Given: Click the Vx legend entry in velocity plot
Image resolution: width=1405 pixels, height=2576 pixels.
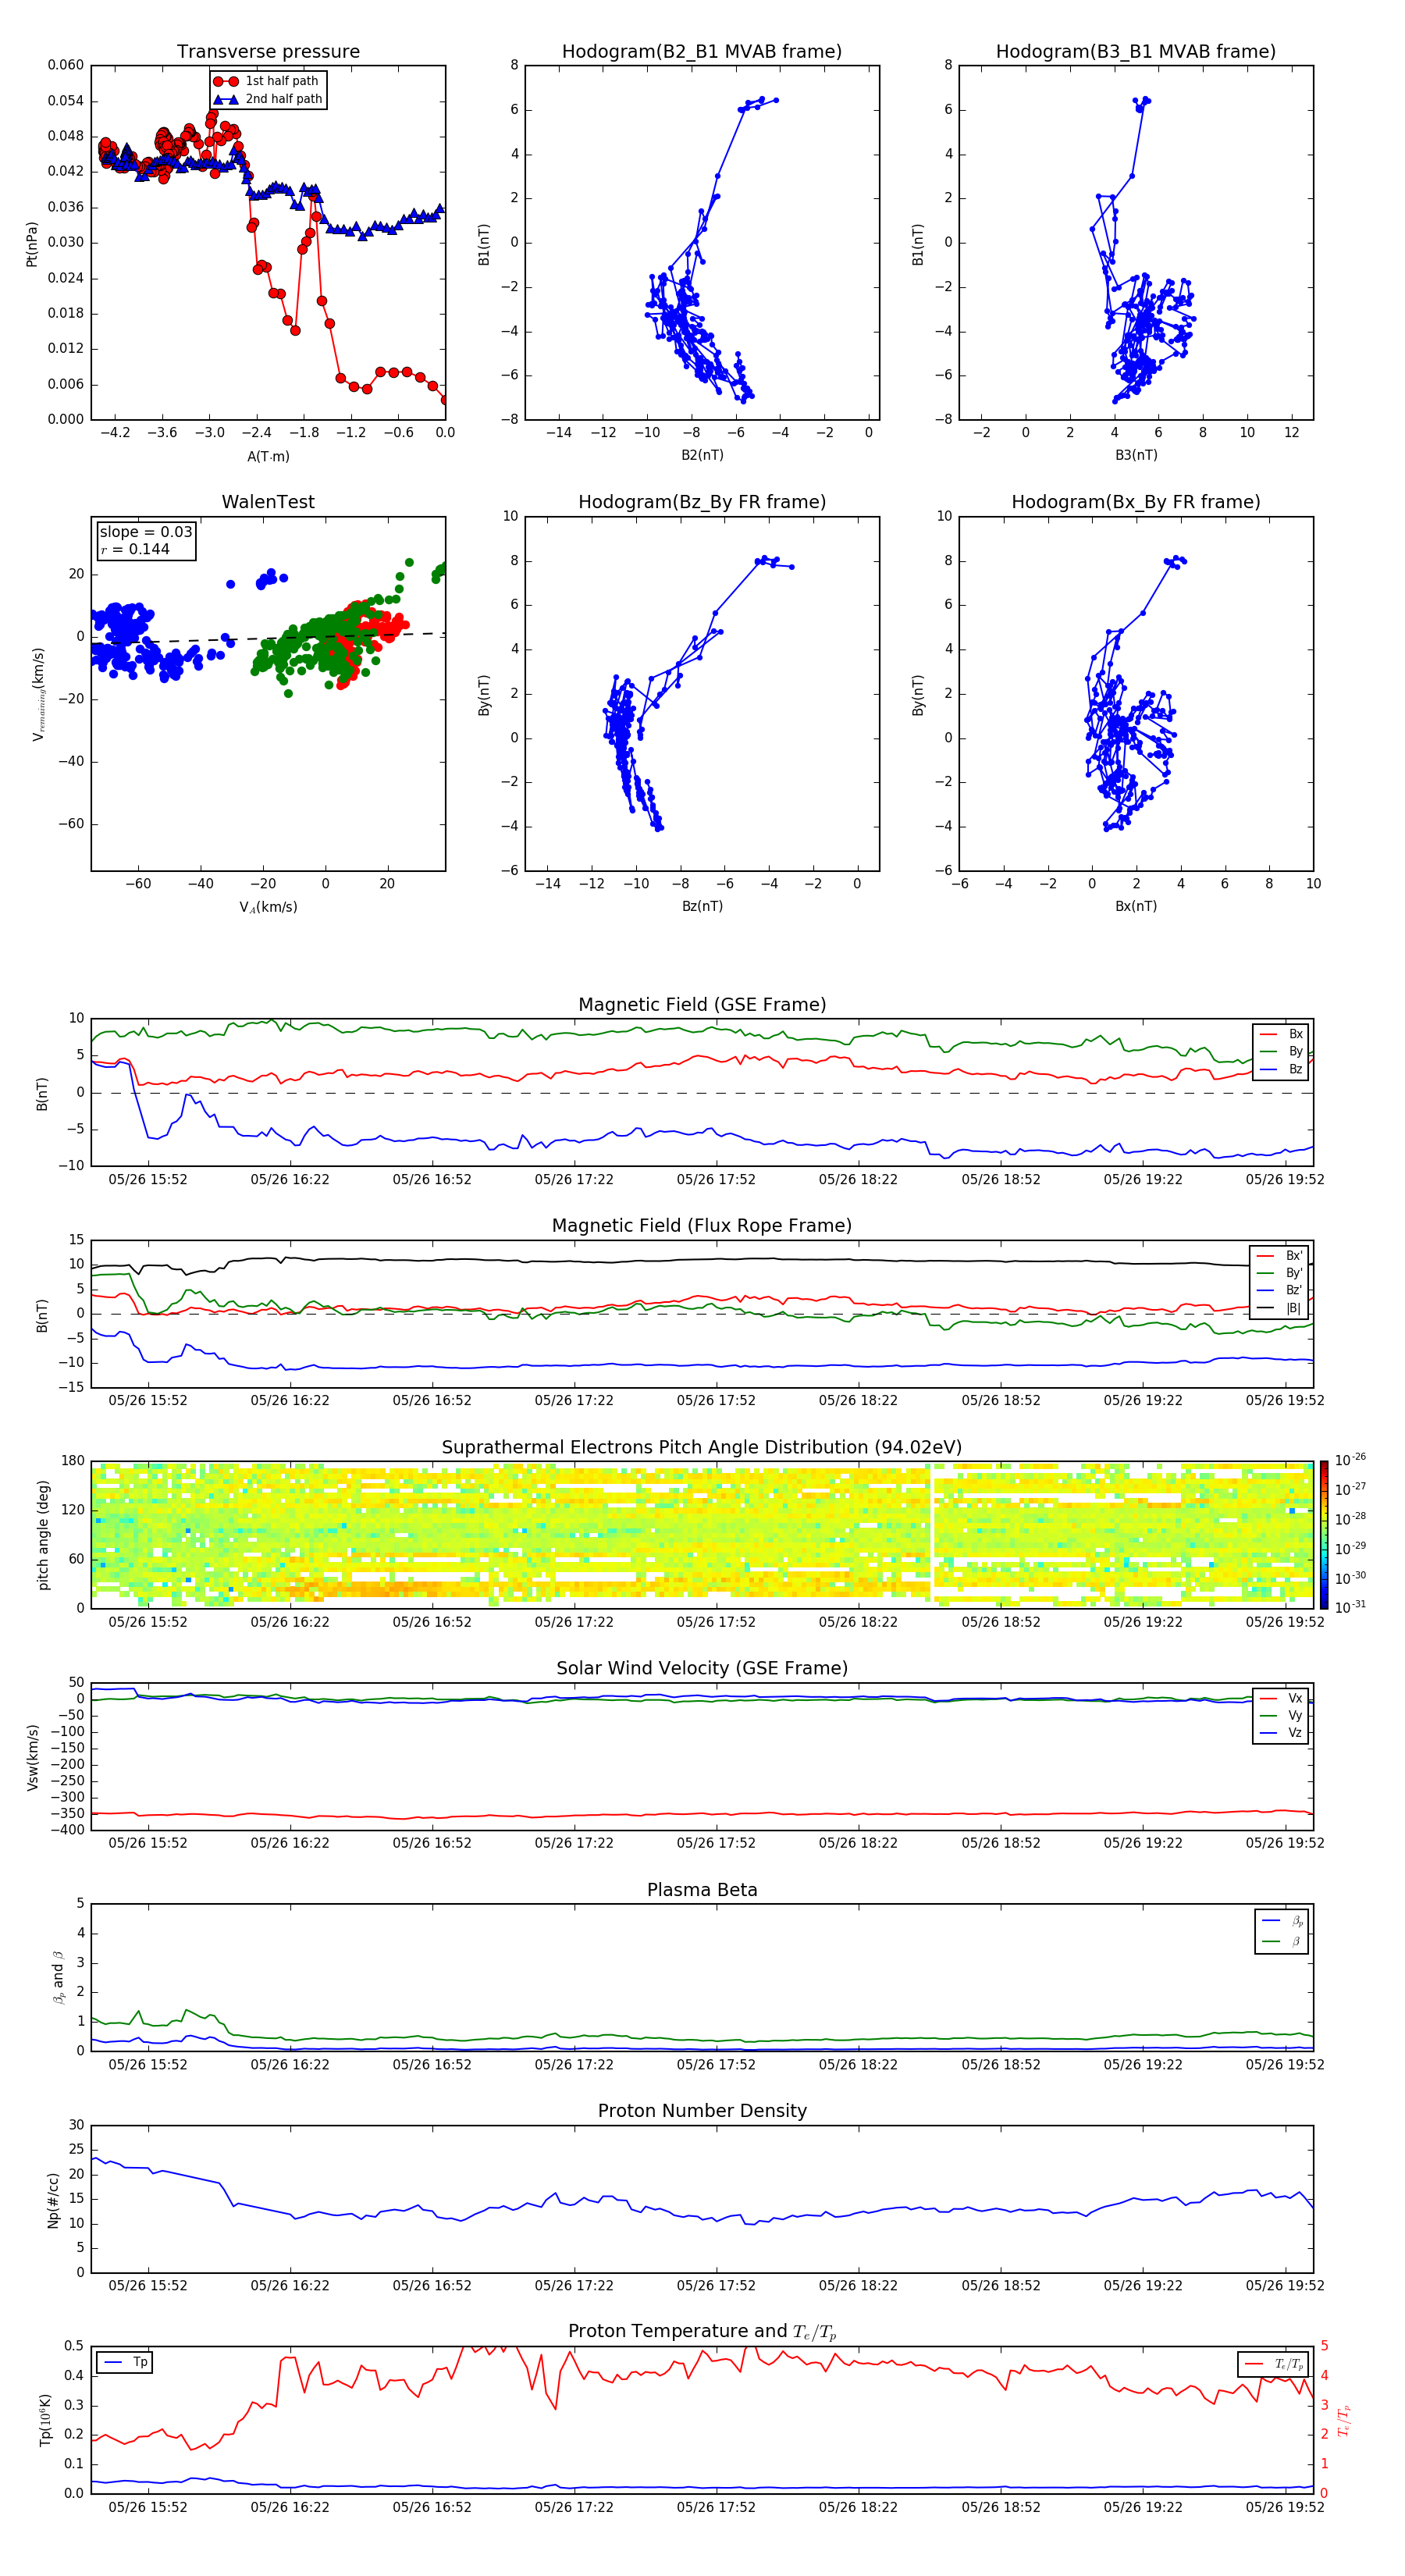Looking at the screenshot, I should [1281, 1699].
